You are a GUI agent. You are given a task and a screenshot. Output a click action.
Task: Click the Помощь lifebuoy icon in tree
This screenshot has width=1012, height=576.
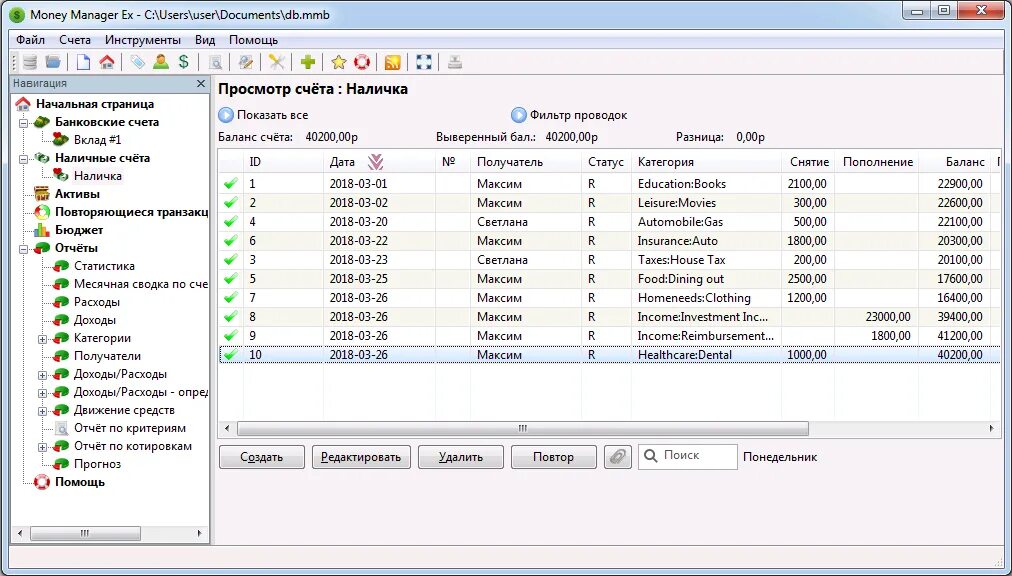click(x=41, y=482)
